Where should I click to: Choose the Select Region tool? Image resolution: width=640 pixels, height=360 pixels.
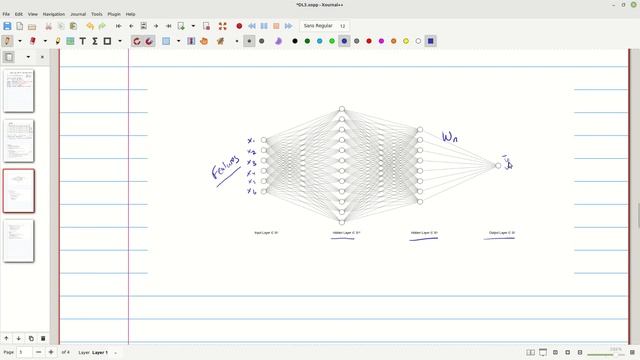[166, 41]
